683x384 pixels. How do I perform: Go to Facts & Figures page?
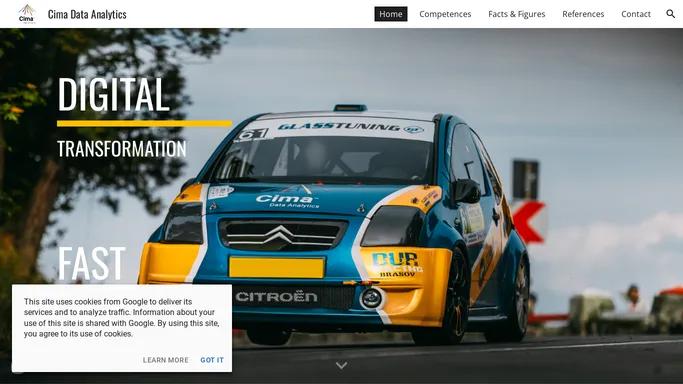(517, 14)
